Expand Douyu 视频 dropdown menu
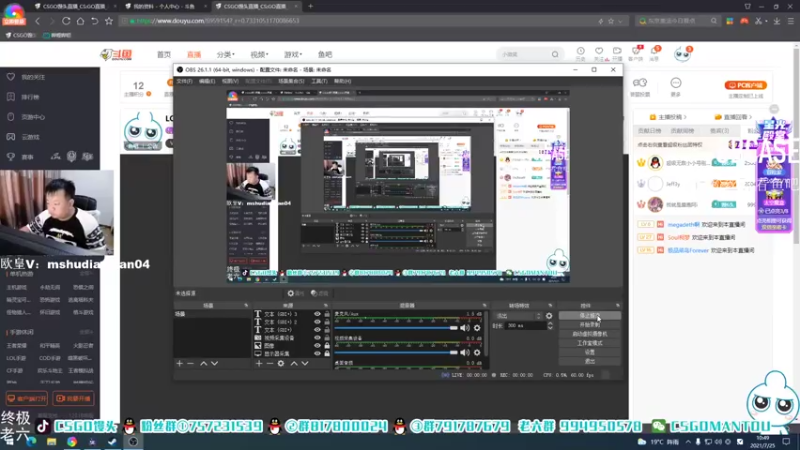The width and height of the screenshot is (800, 450). click(259, 55)
